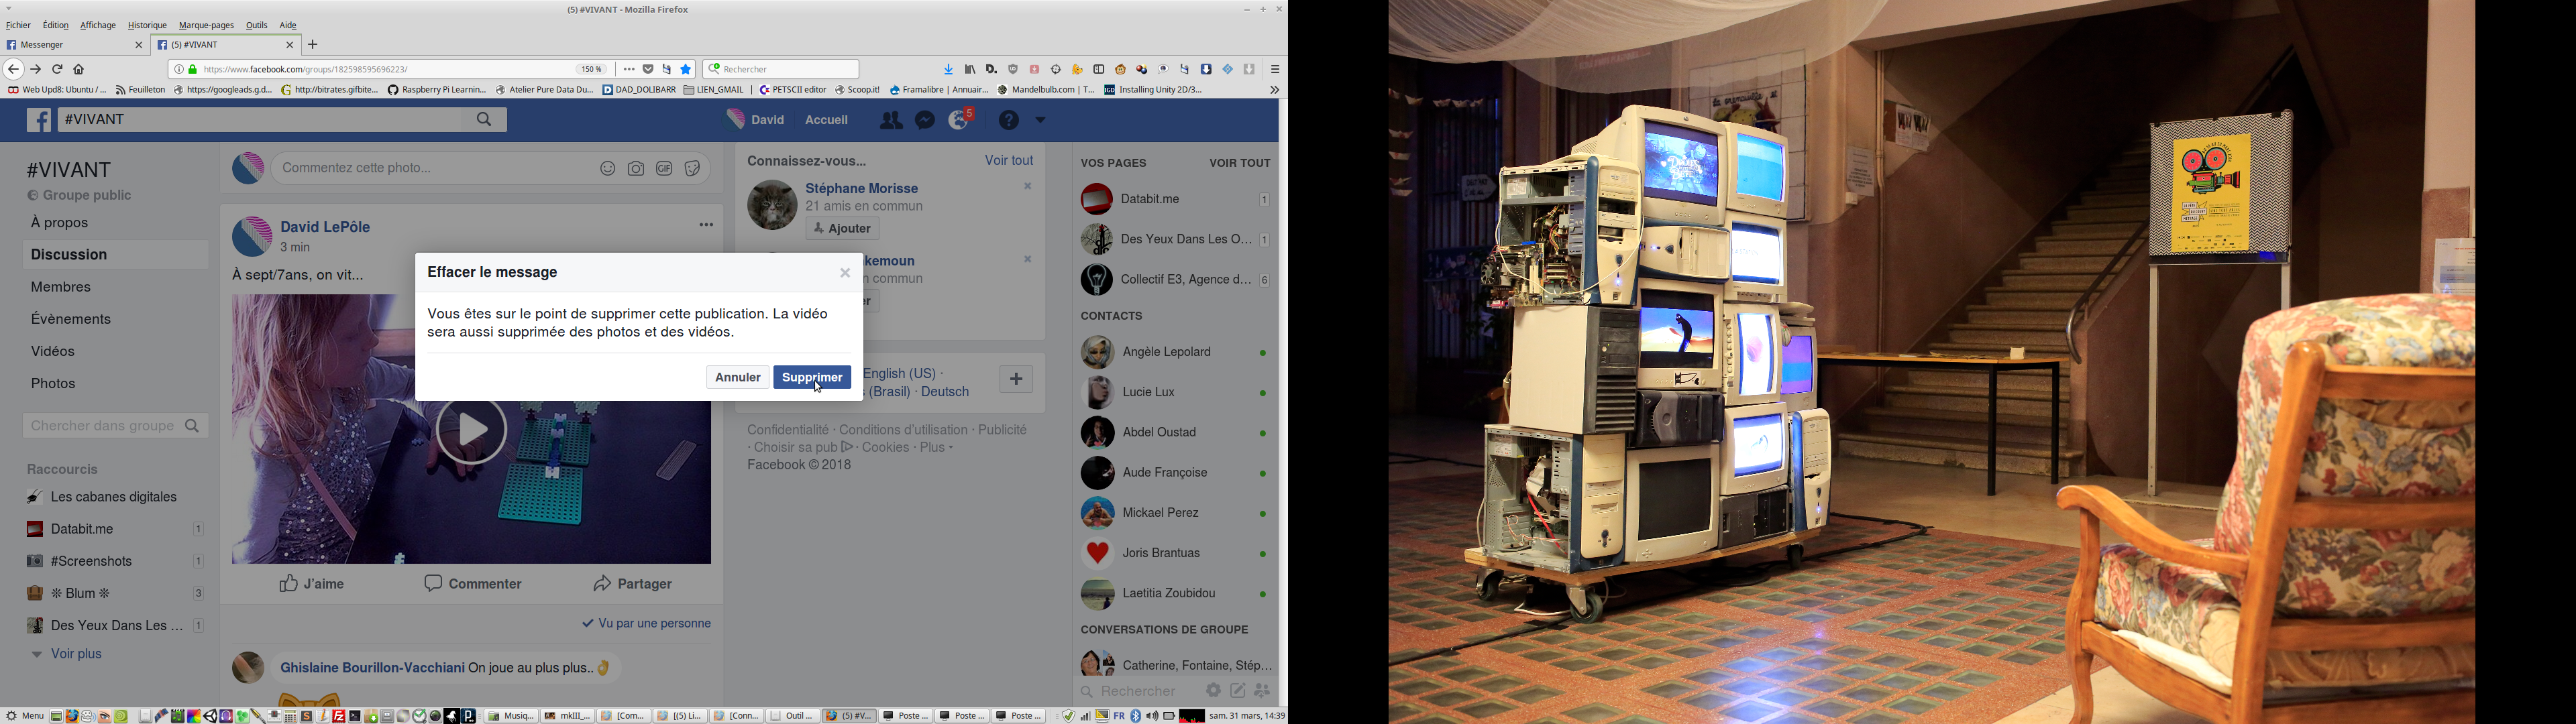Click the GIF icon in comment box
This screenshot has width=2576, height=724.
coord(664,169)
